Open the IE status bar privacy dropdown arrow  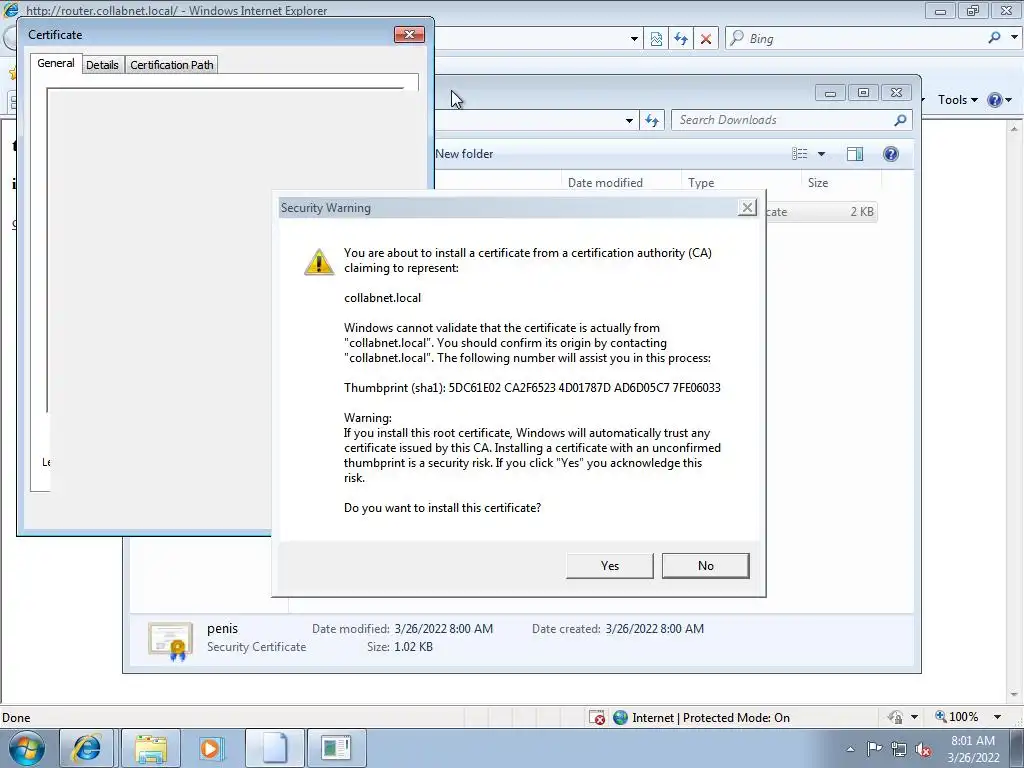click(914, 717)
